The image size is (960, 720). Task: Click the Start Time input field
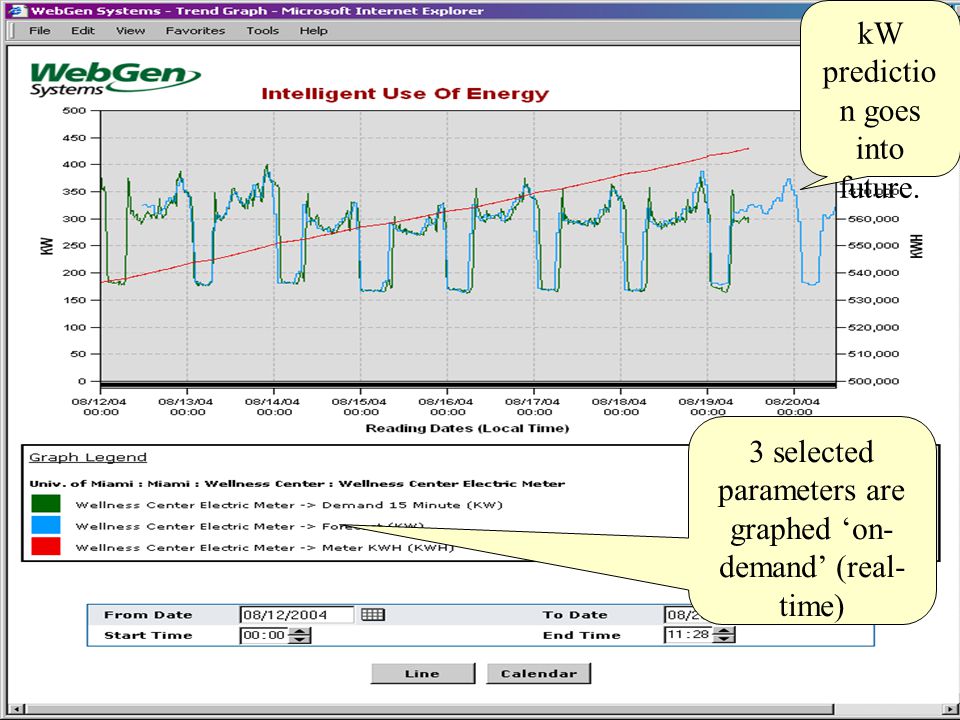coord(264,636)
